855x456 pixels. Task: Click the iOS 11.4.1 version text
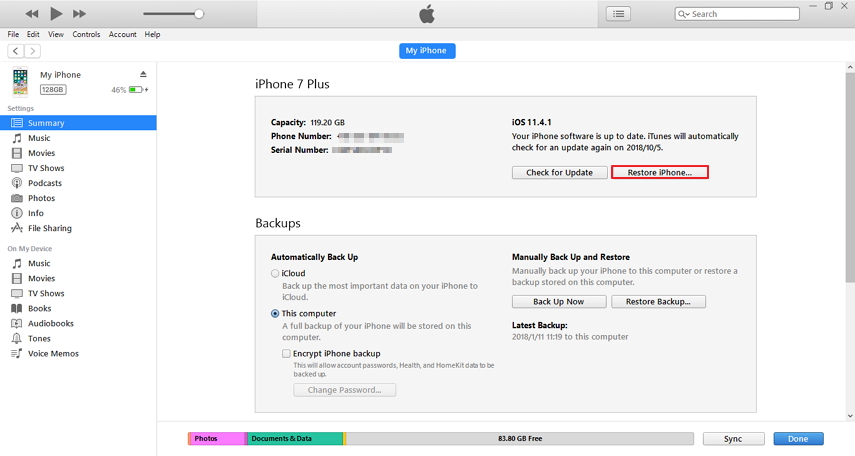(x=531, y=122)
